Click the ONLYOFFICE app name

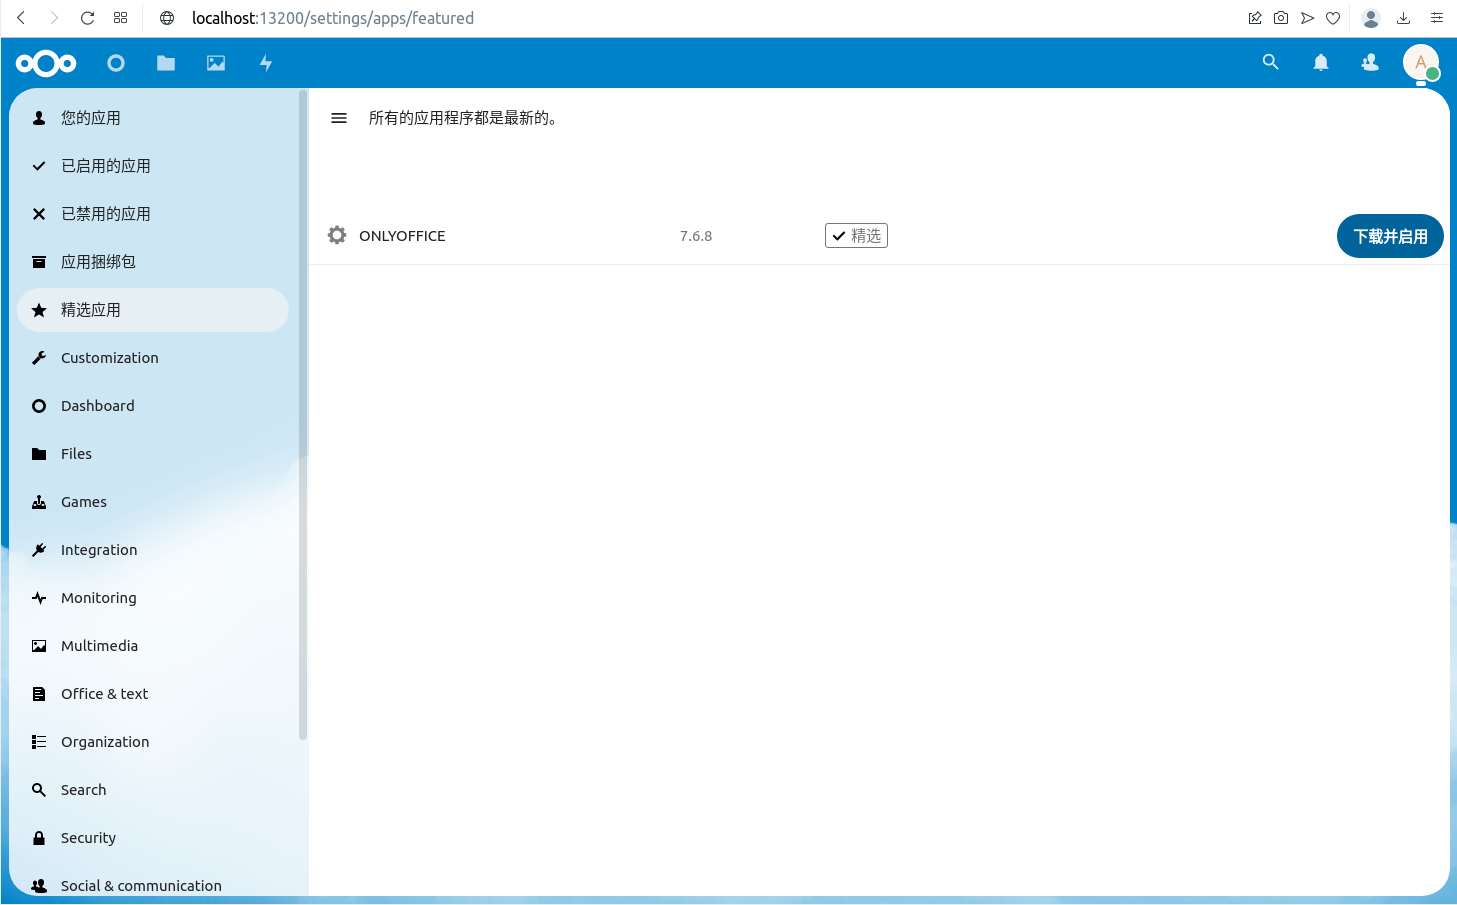(x=402, y=236)
